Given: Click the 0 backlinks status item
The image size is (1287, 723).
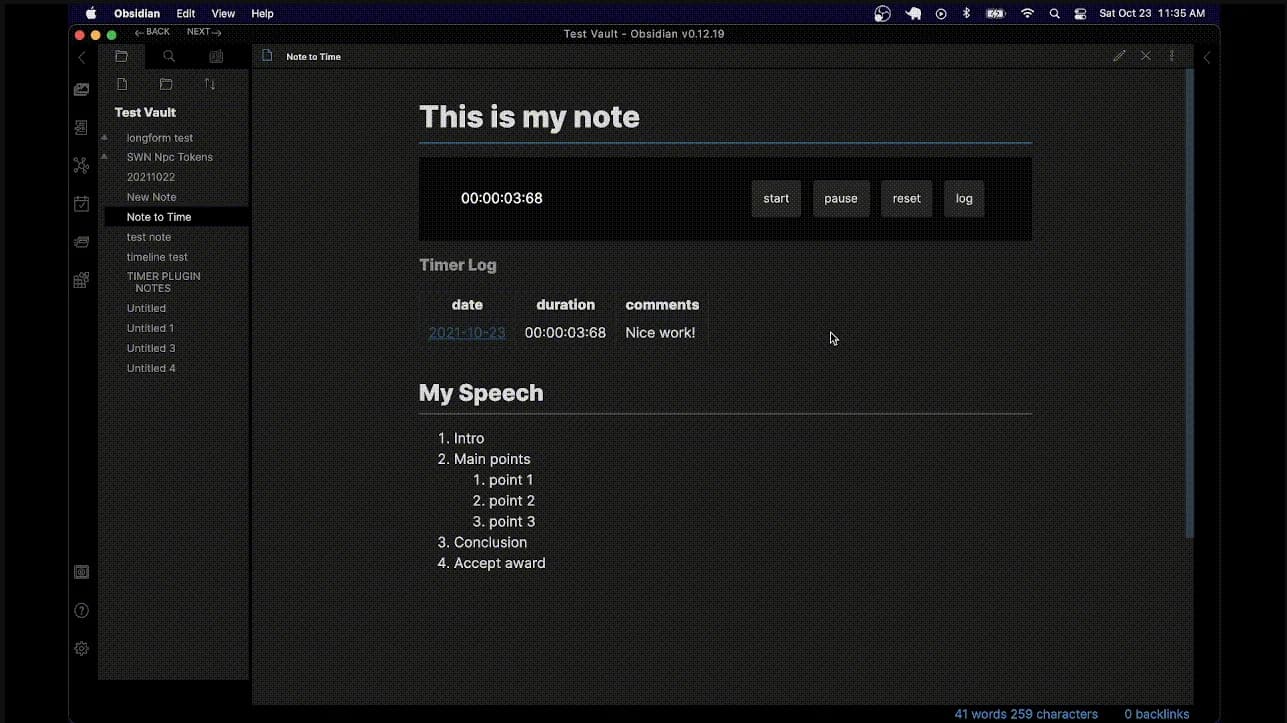Looking at the screenshot, I should click(1157, 714).
